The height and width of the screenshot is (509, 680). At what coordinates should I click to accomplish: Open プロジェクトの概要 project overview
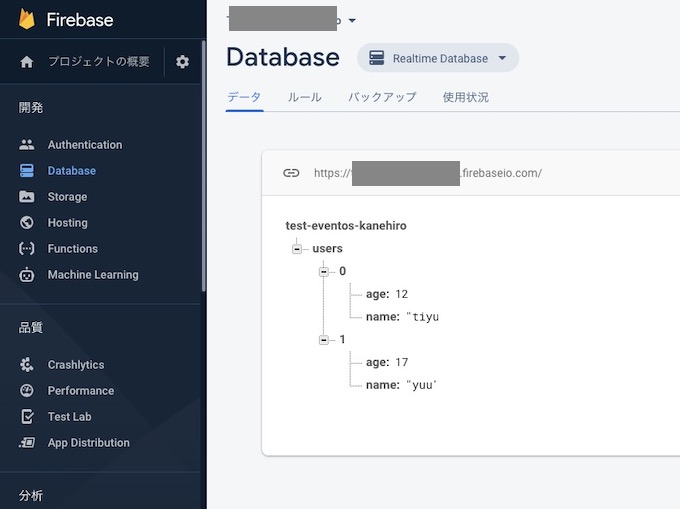point(99,62)
